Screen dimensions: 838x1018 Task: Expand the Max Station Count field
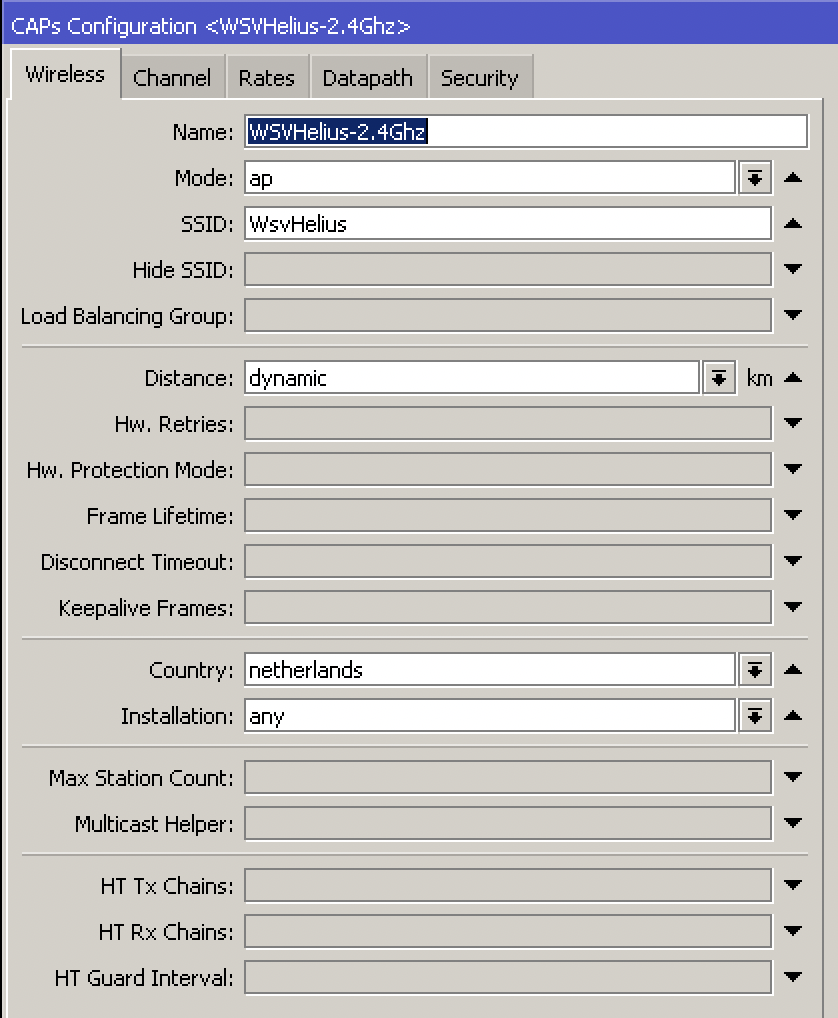pyautogui.click(x=792, y=777)
